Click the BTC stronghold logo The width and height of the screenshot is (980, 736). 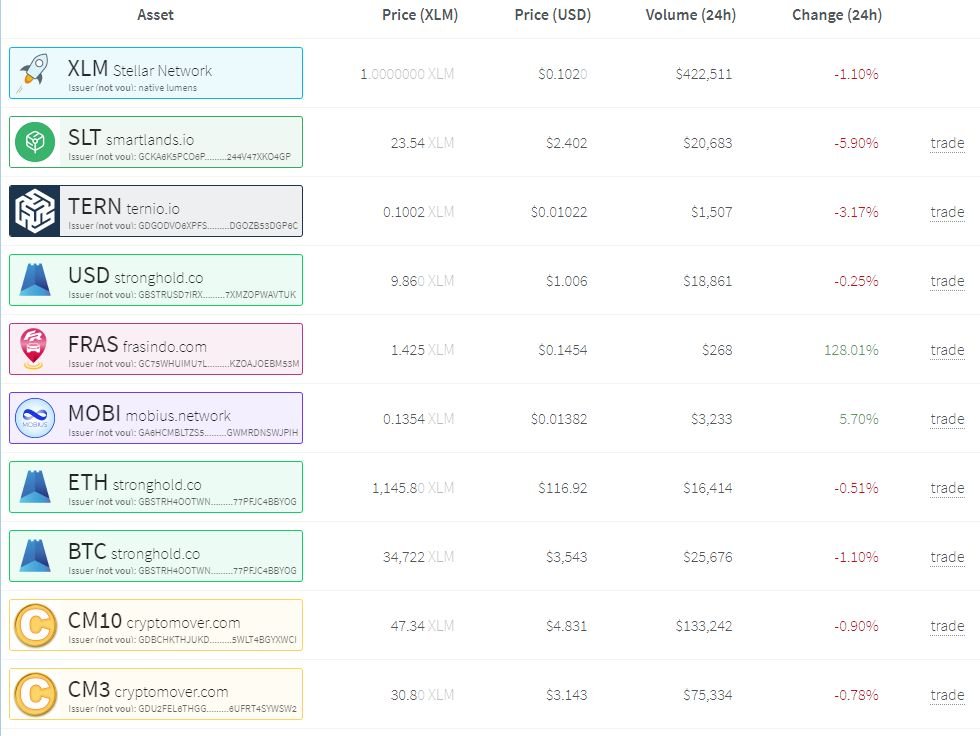[35, 555]
